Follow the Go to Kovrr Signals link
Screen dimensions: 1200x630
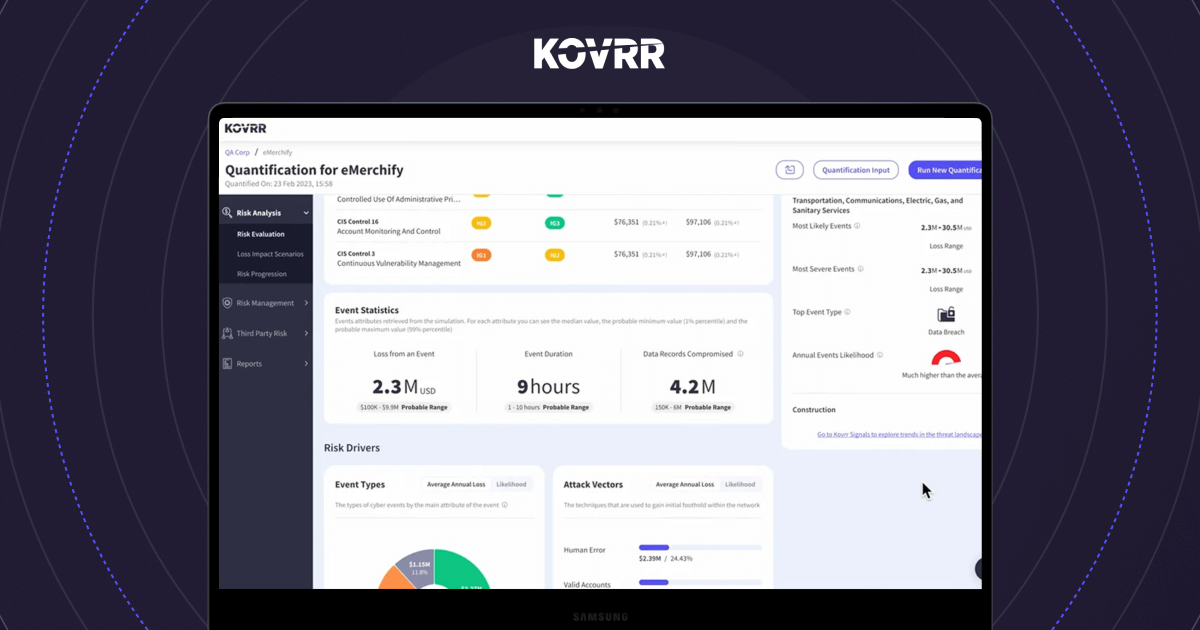click(x=900, y=434)
